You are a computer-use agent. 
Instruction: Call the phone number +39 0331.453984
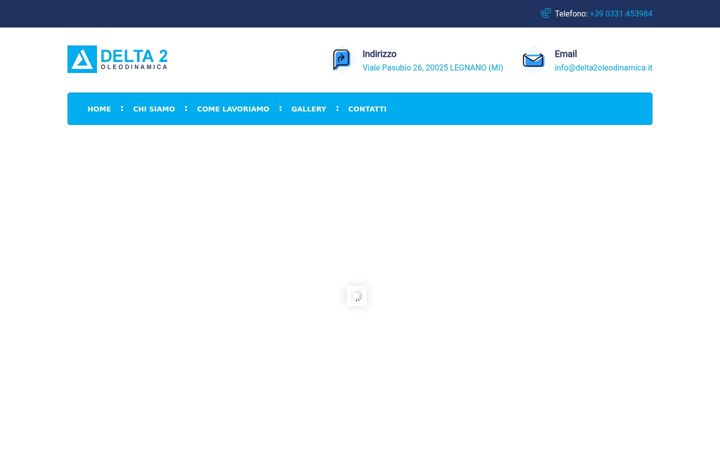coord(621,14)
